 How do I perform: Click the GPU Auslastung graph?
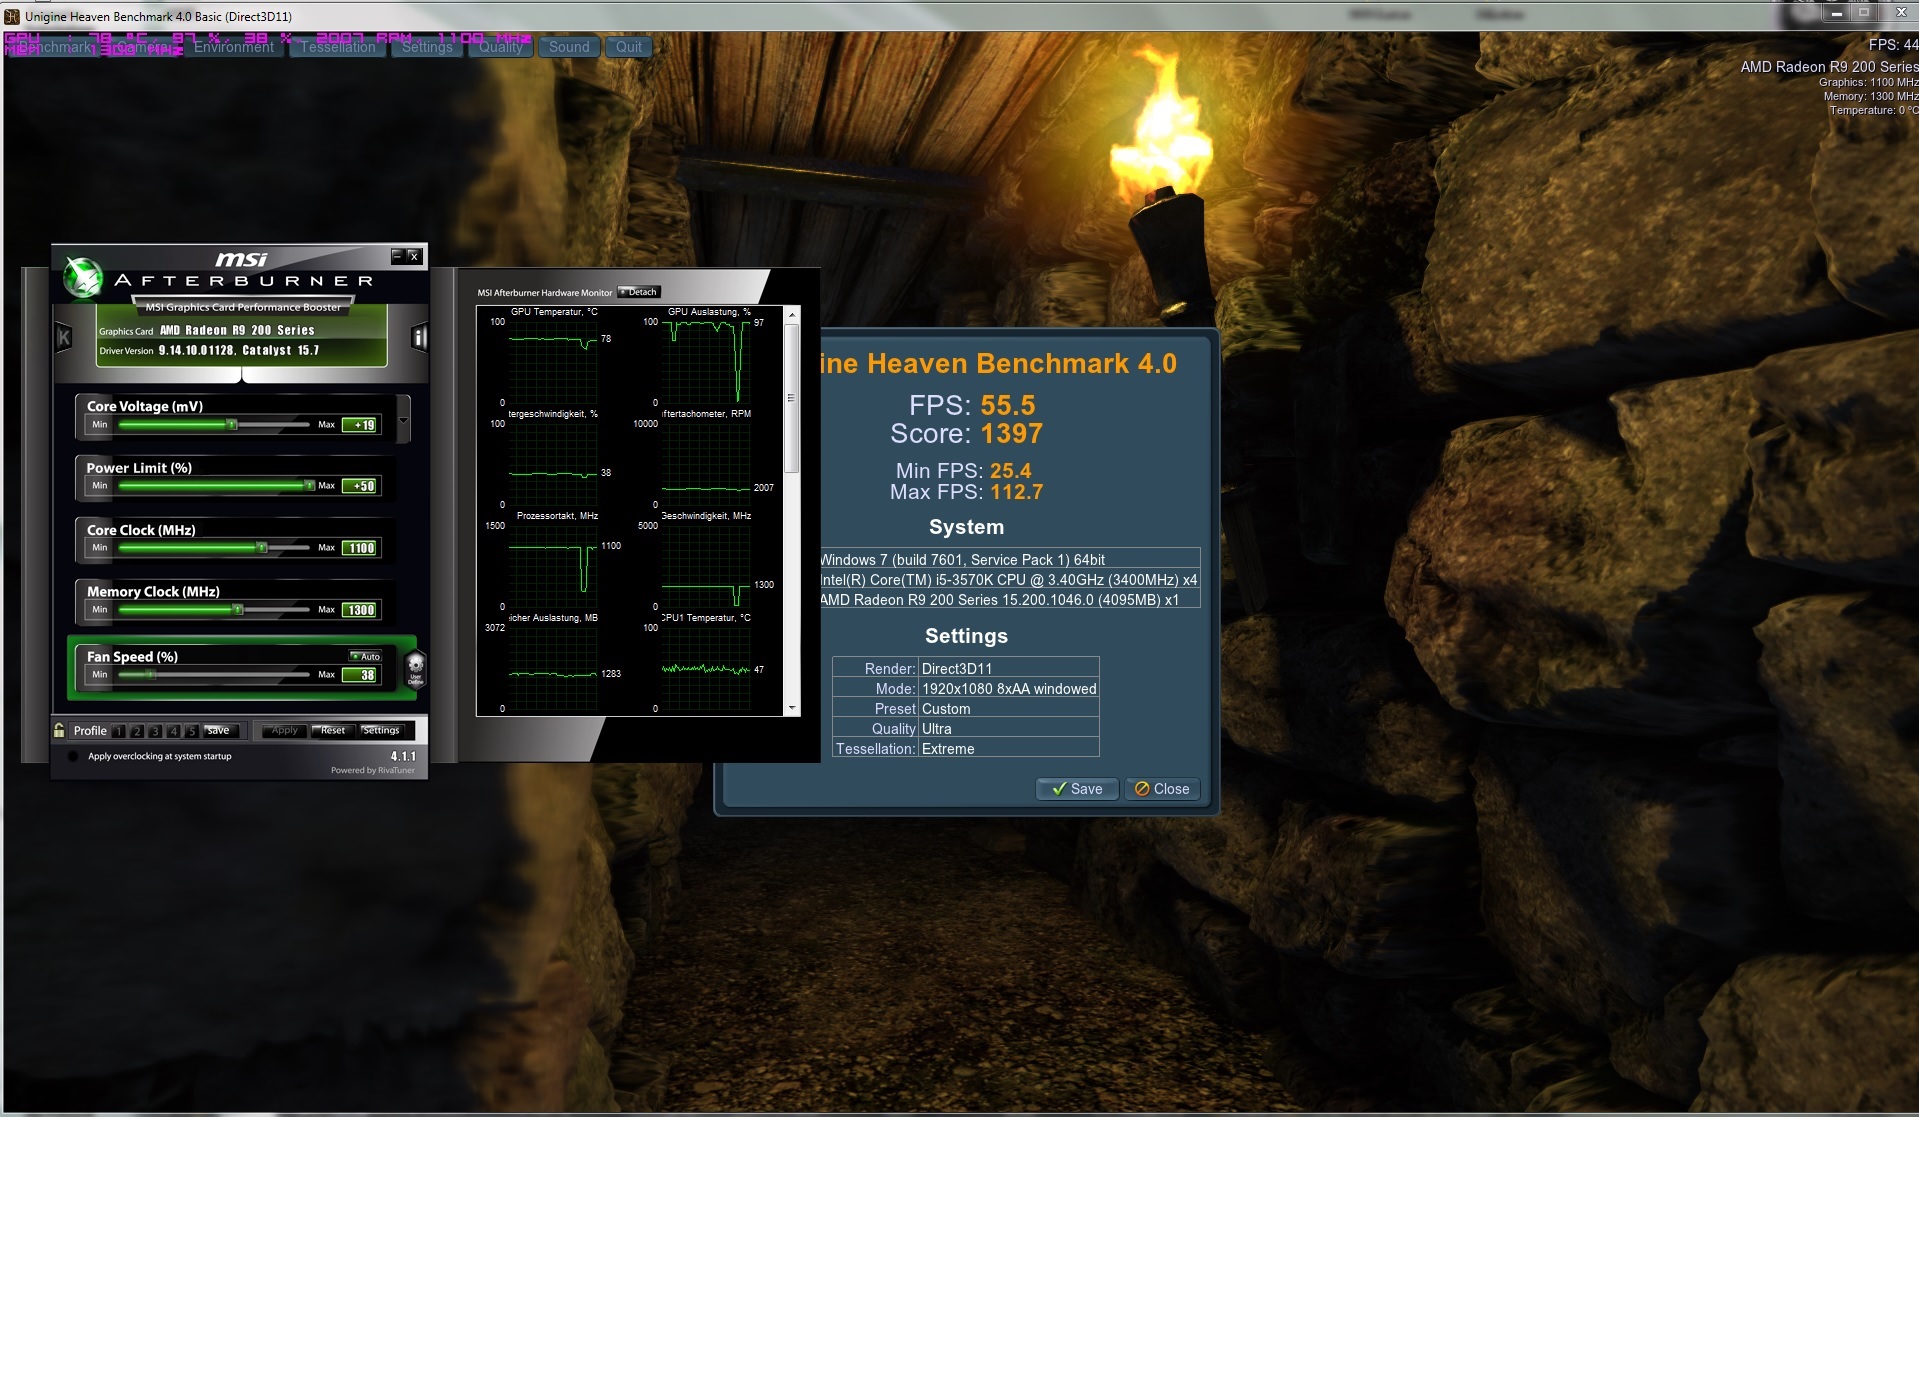(x=706, y=361)
